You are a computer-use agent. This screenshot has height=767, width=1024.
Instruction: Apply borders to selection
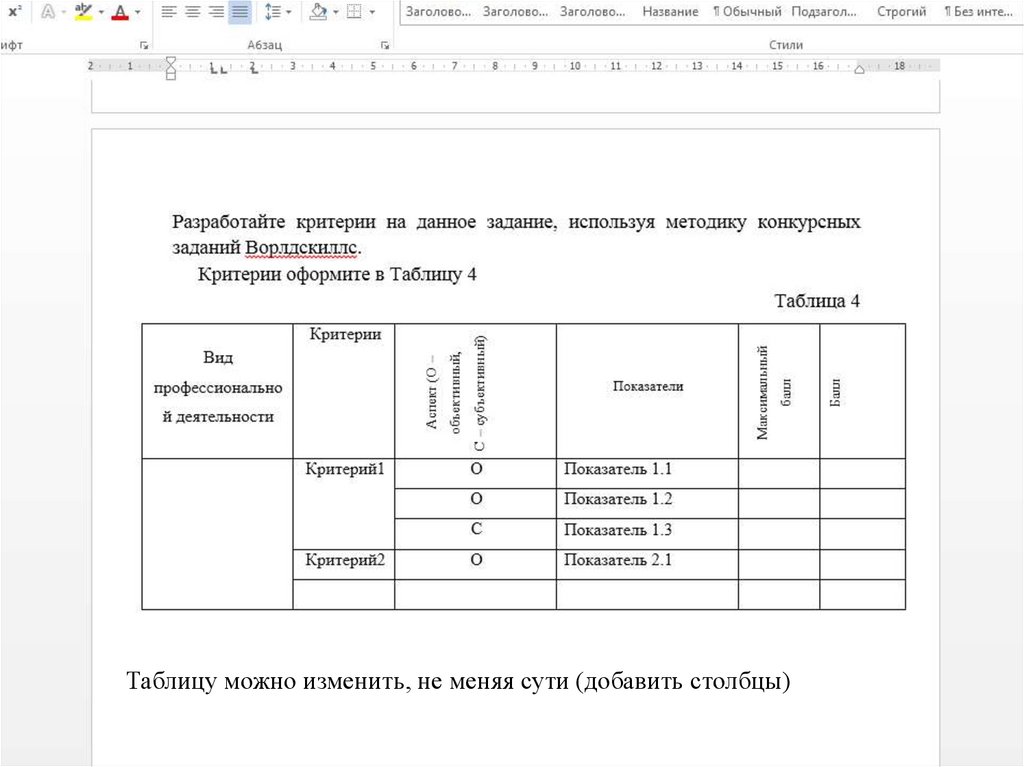354,11
